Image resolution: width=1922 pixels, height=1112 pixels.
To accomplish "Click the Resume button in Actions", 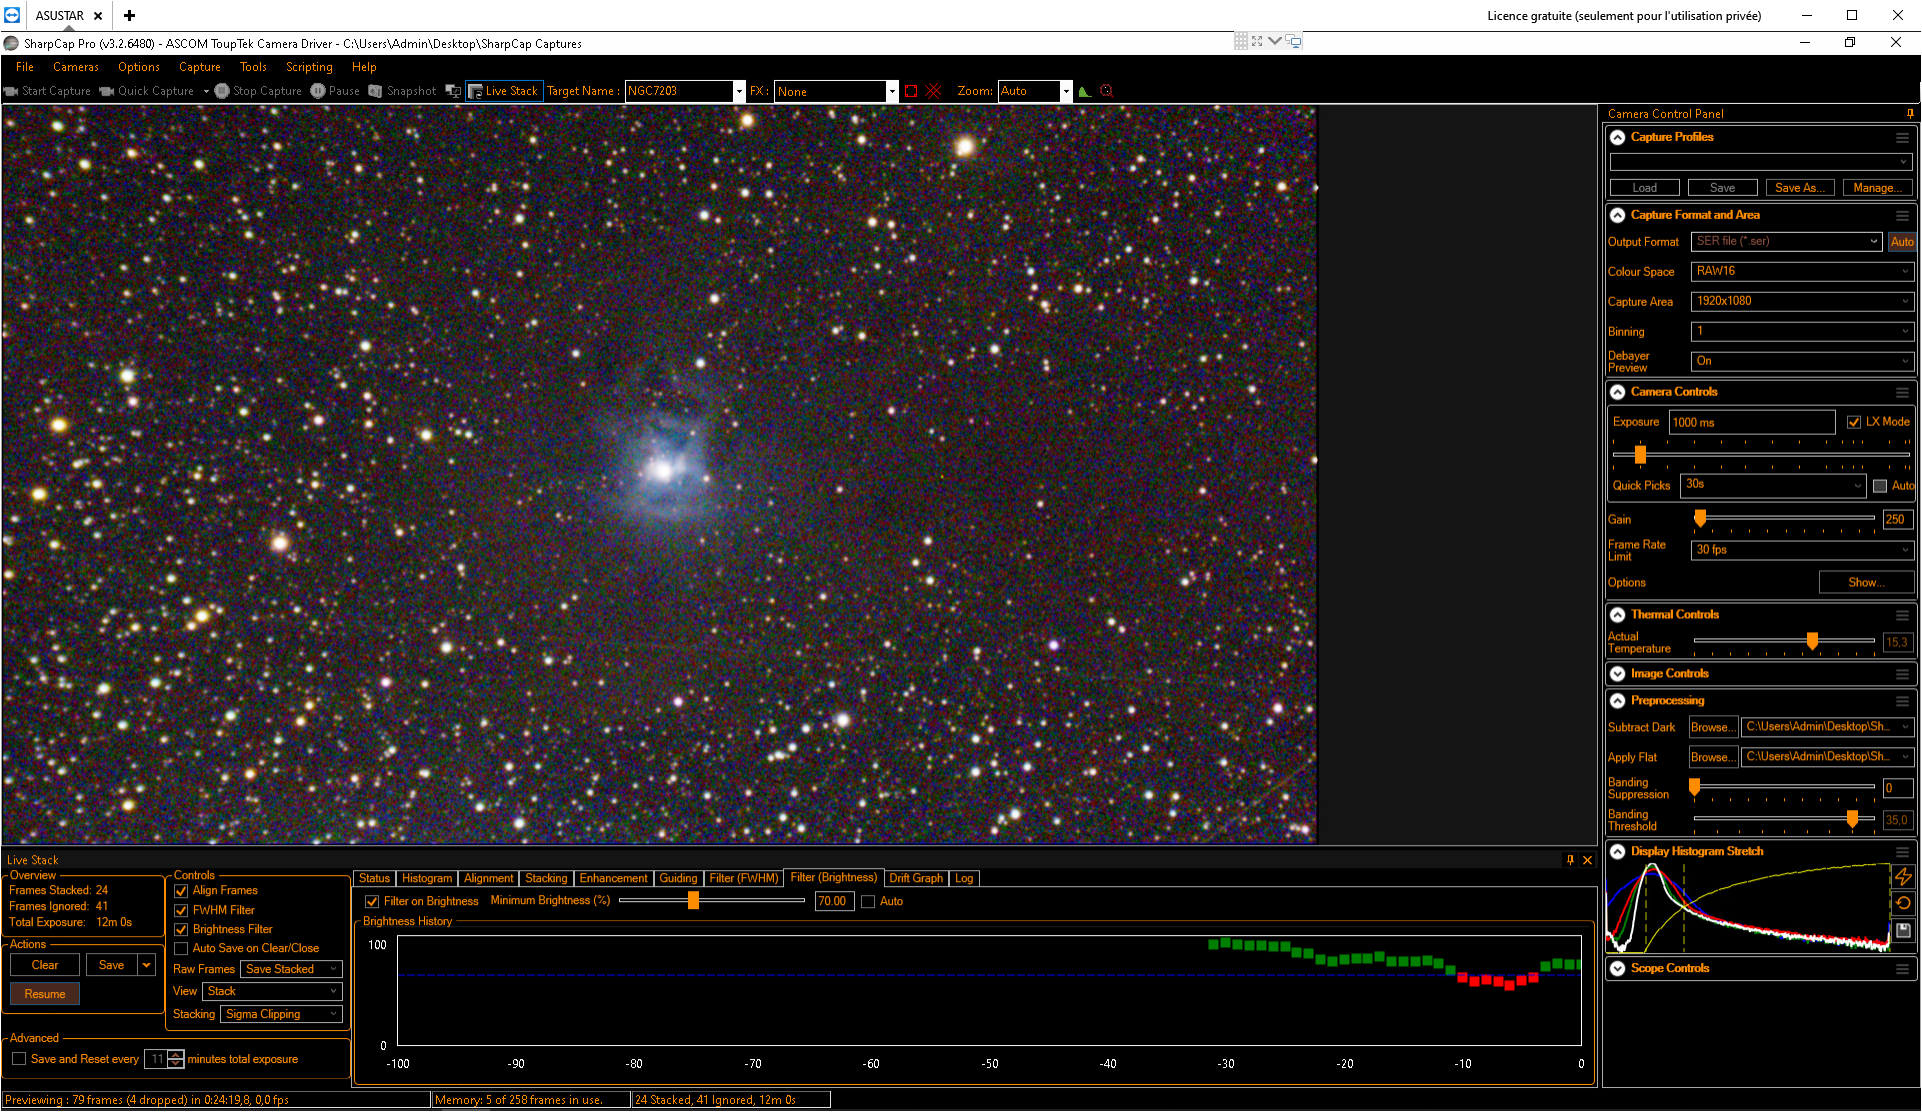I will pyautogui.click(x=45, y=994).
